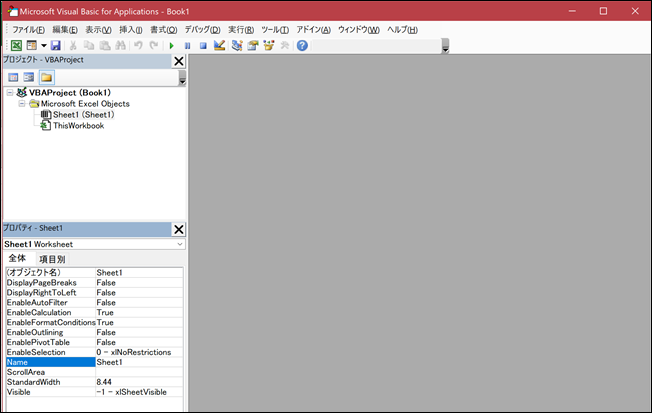The image size is (652, 413).
Task: Select the EnablePivotTable property row
Action: 94,342
